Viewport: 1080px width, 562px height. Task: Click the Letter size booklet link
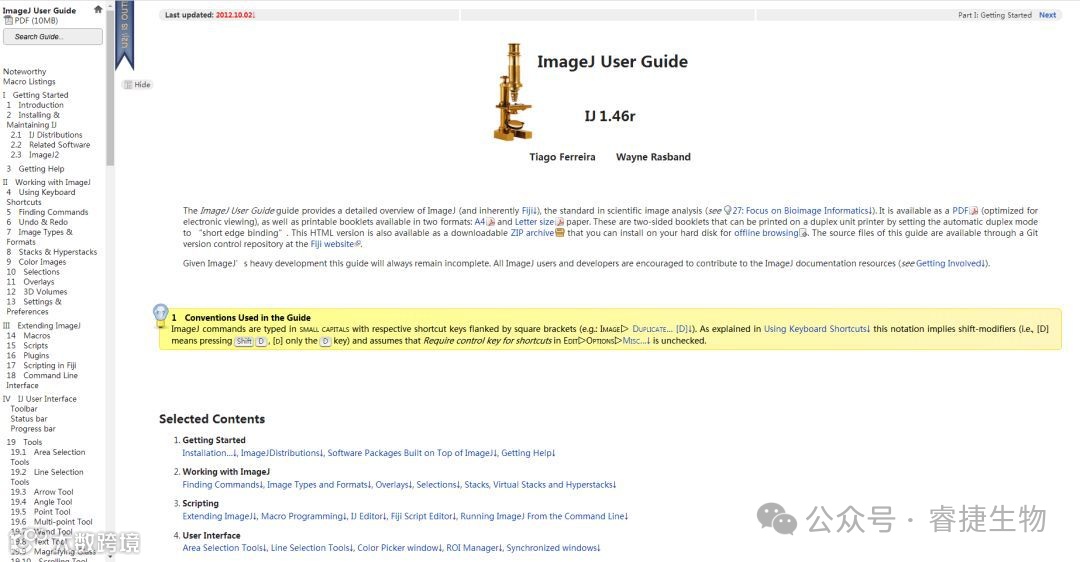[x=534, y=222]
